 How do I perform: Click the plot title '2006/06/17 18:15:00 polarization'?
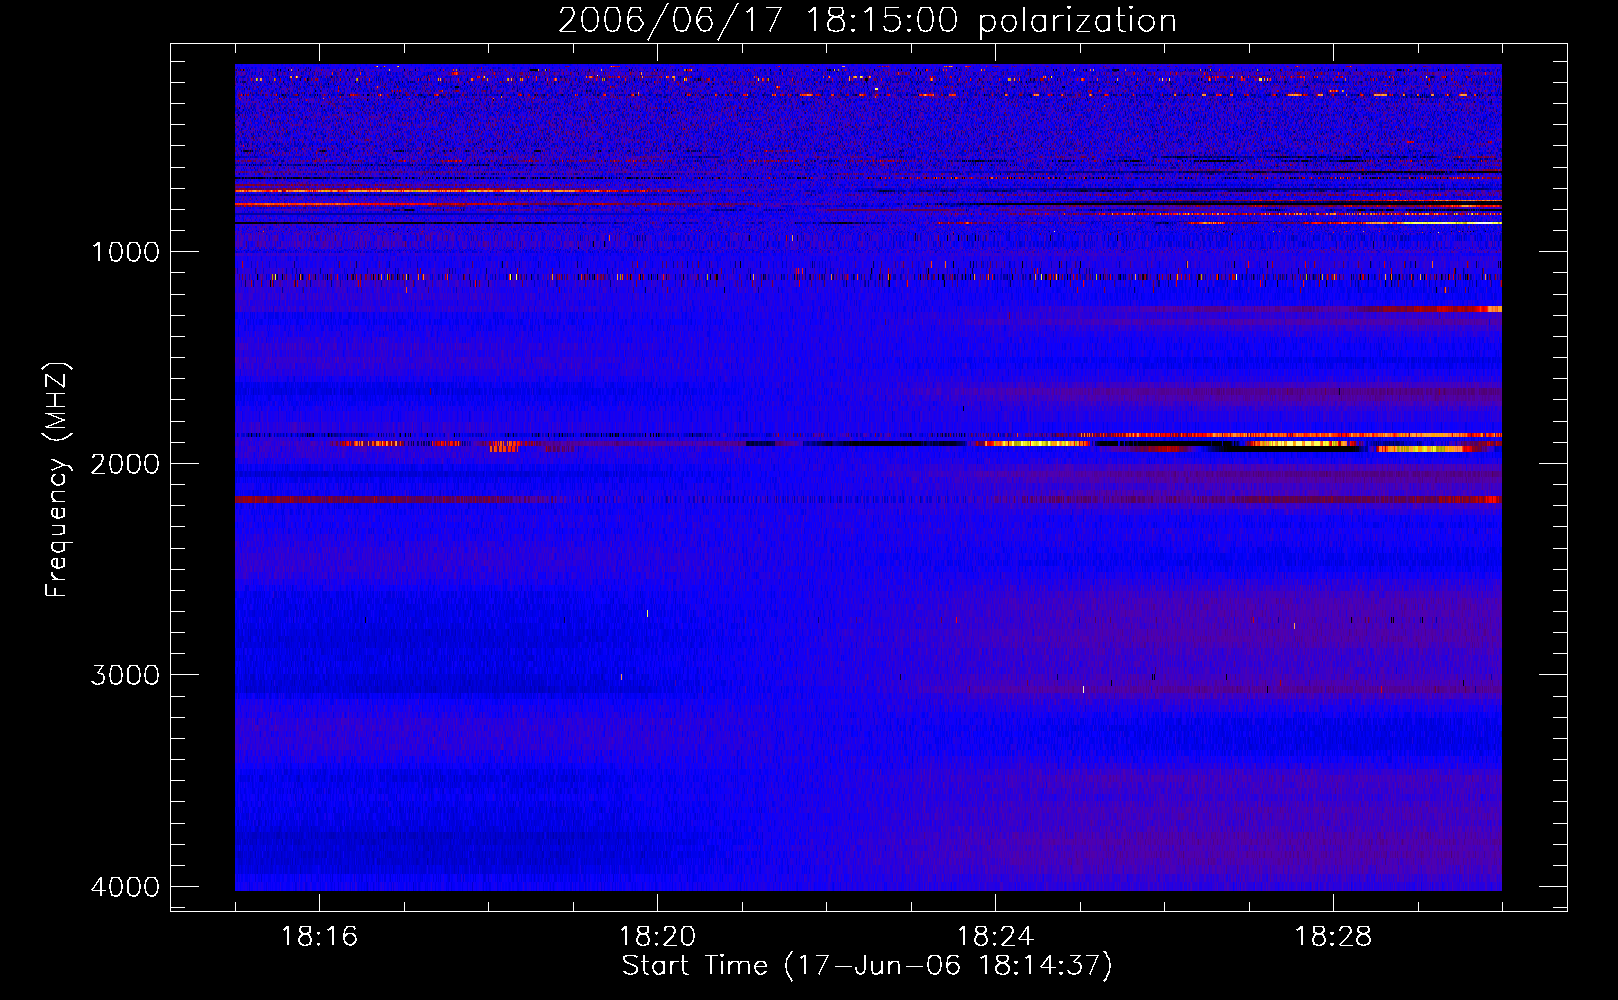pyautogui.click(x=867, y=21)
